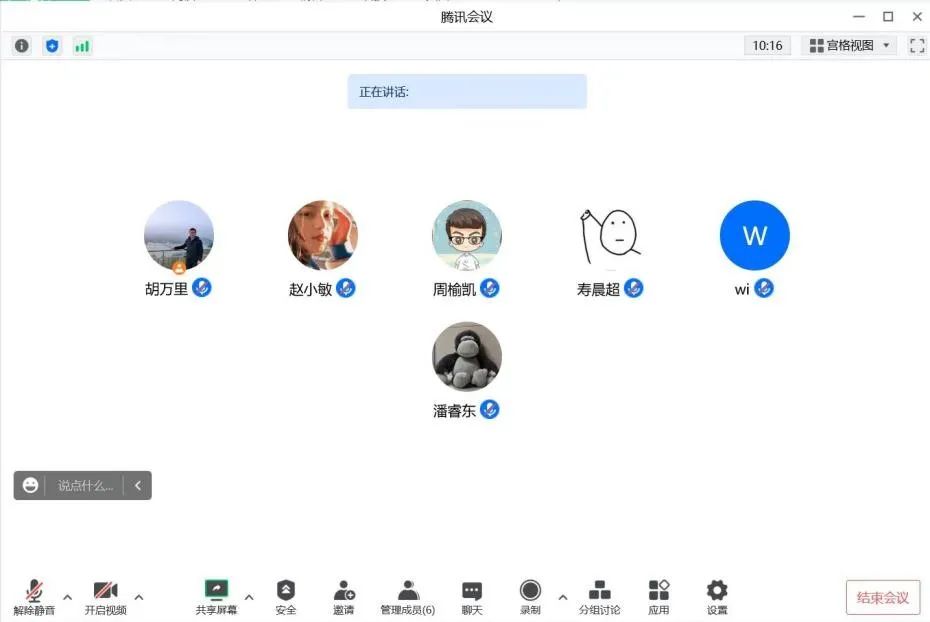Select participant 胡万里's avatar
930x622 pixels.
(x=179, y=236)
